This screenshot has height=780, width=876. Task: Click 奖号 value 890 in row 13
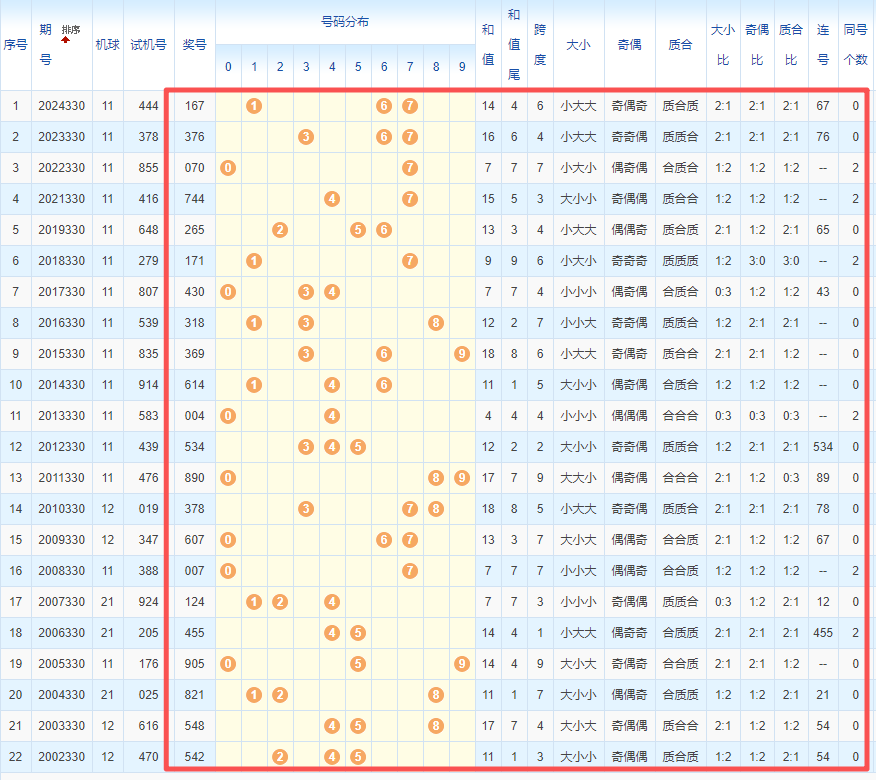tap(195, 478)
